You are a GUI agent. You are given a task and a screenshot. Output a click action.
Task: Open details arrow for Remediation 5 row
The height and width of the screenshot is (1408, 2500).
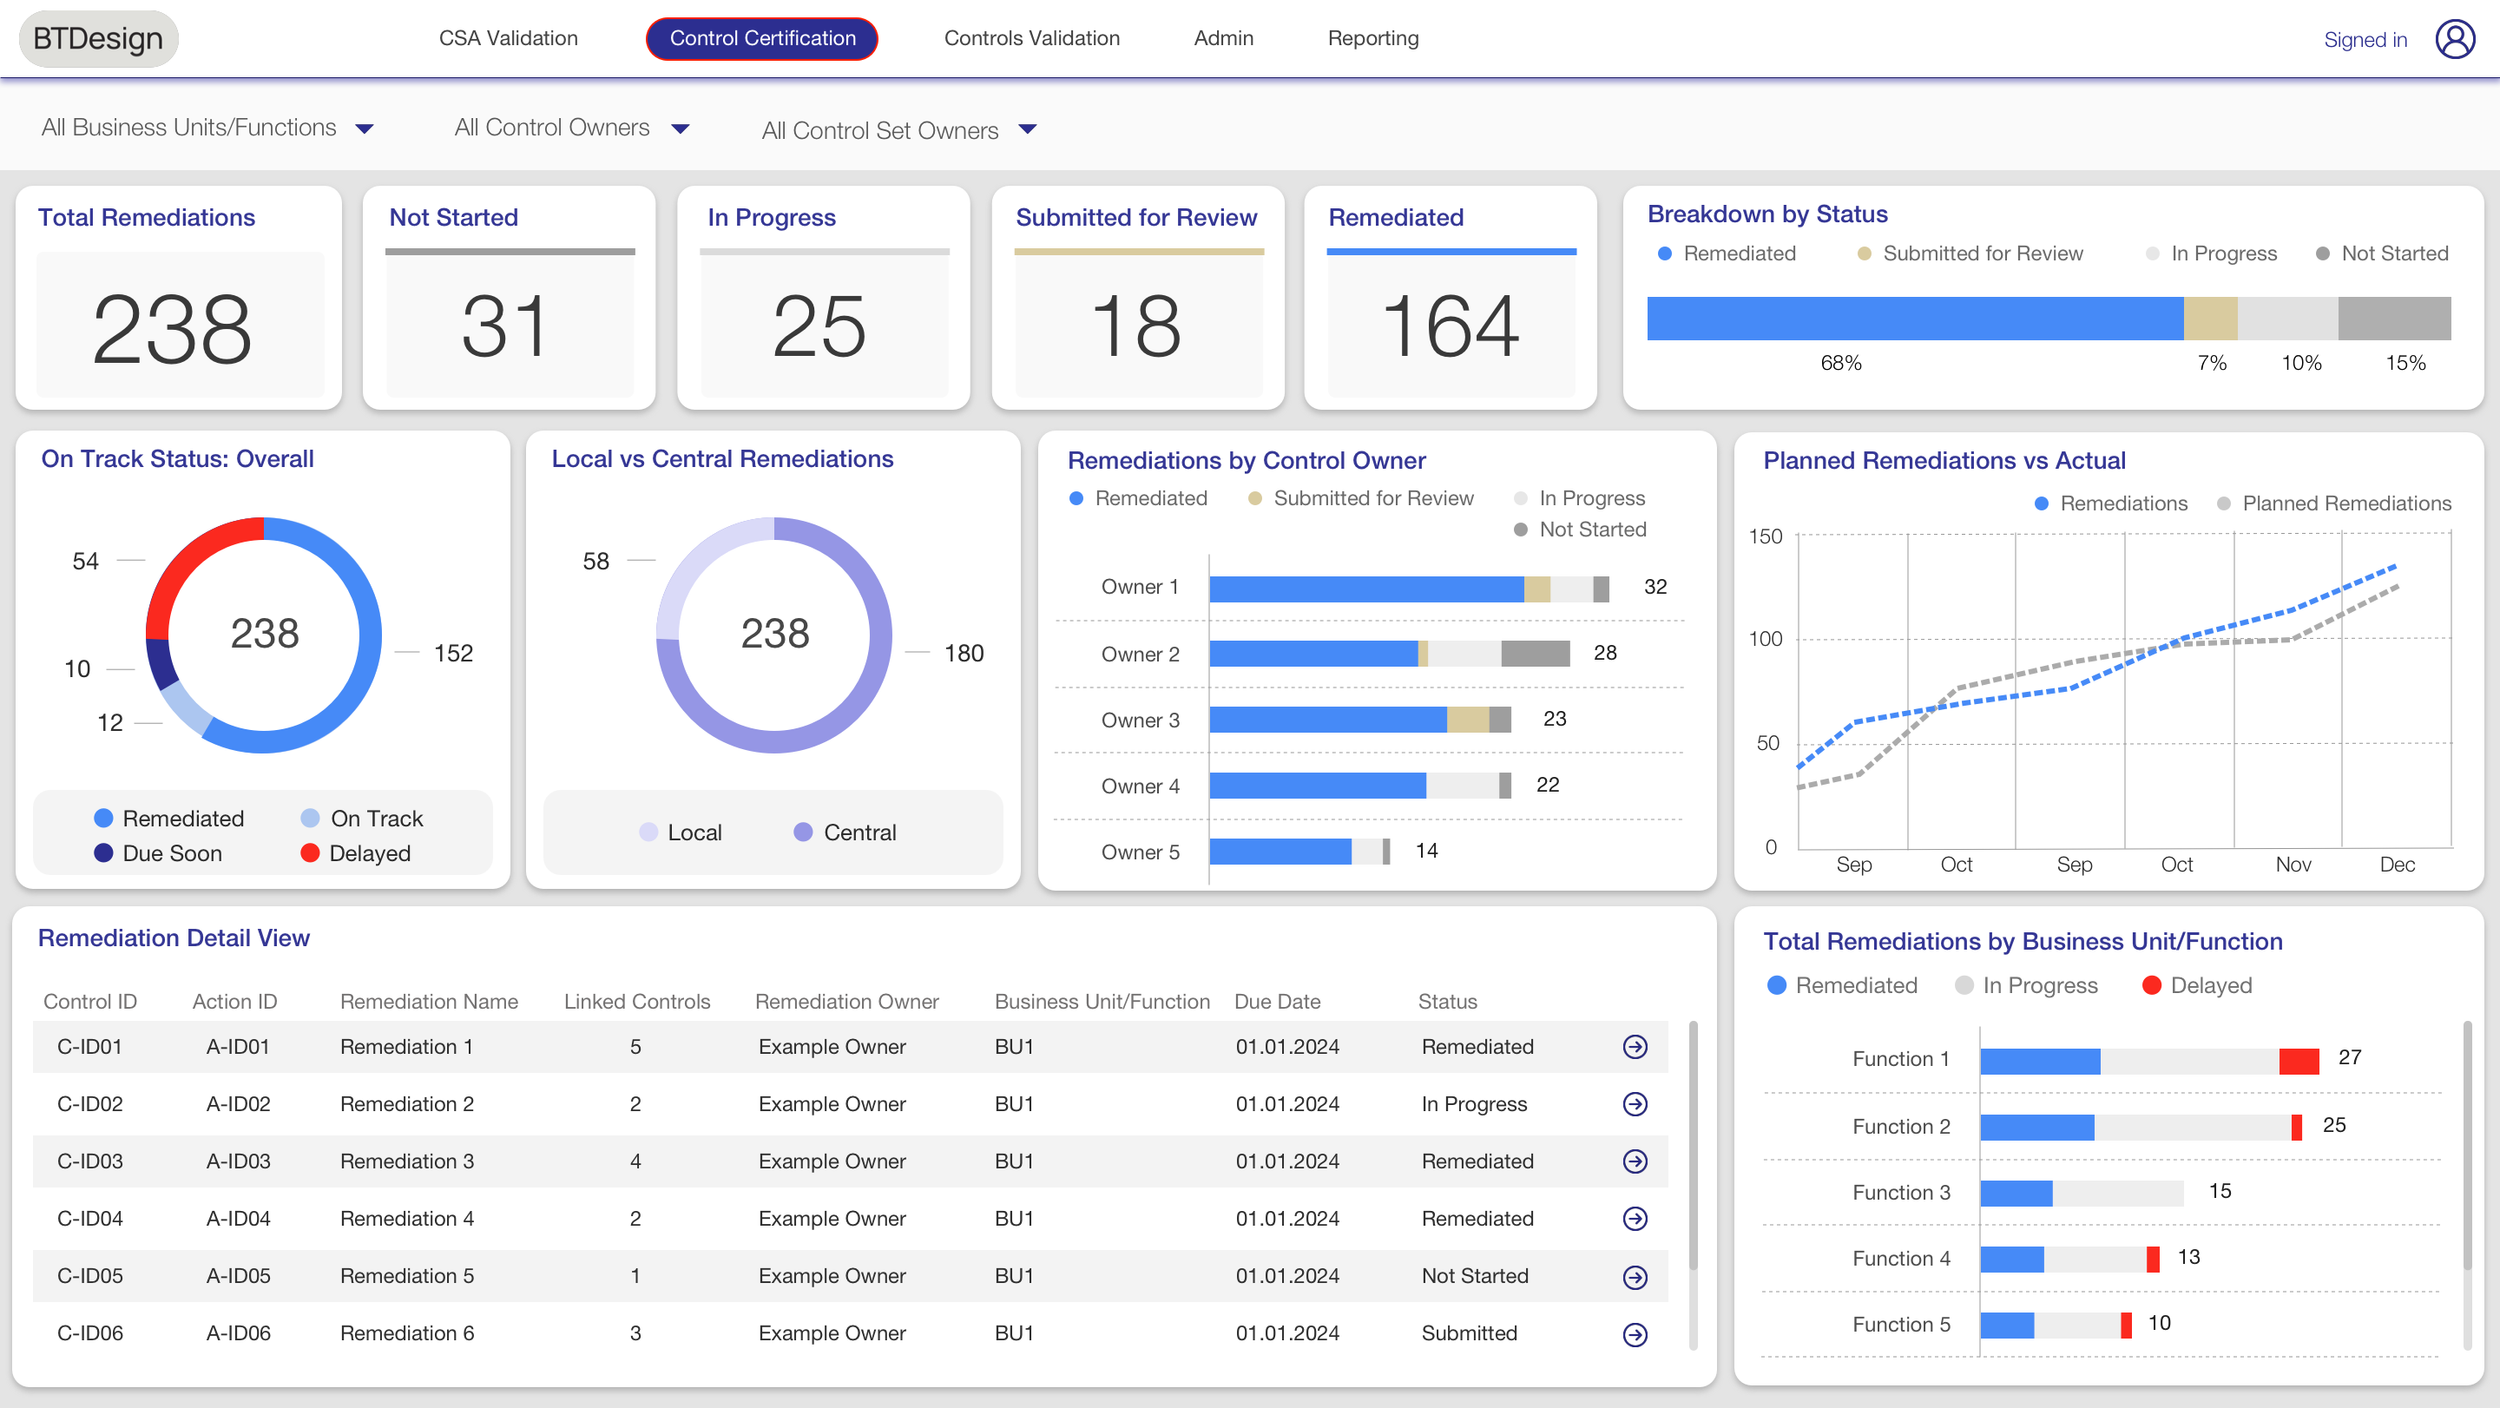click(1635, 1277)
